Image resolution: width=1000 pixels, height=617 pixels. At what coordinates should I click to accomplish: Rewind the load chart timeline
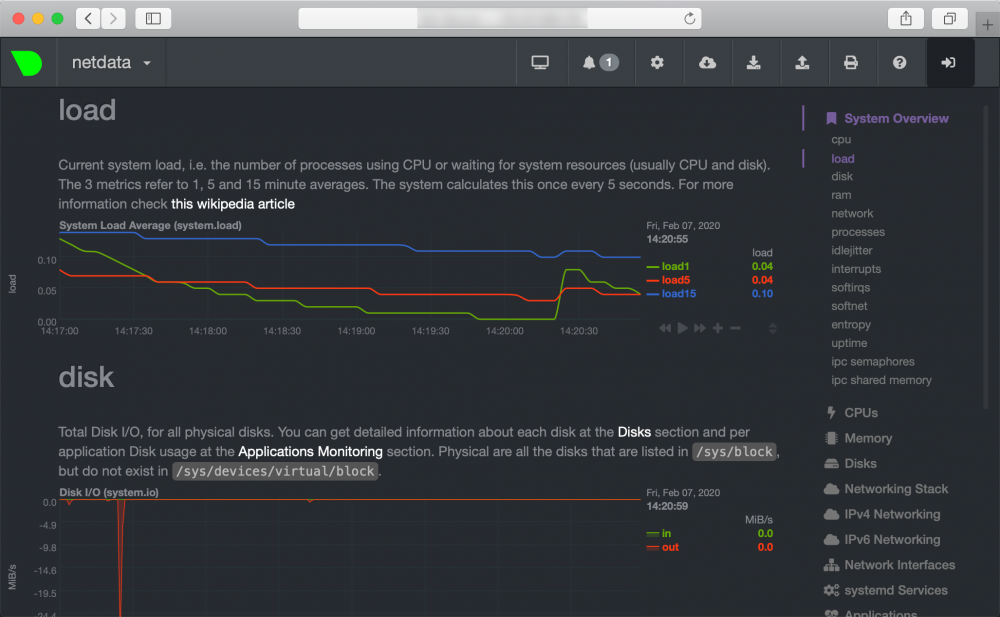tap(665, 328)
